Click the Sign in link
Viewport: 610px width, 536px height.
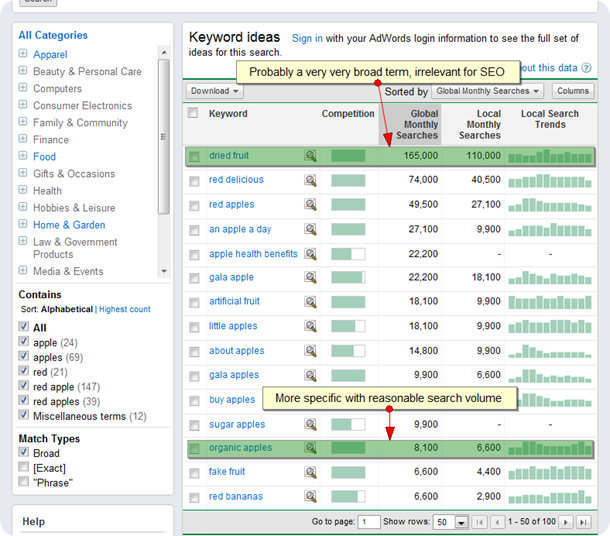[306, 39]
